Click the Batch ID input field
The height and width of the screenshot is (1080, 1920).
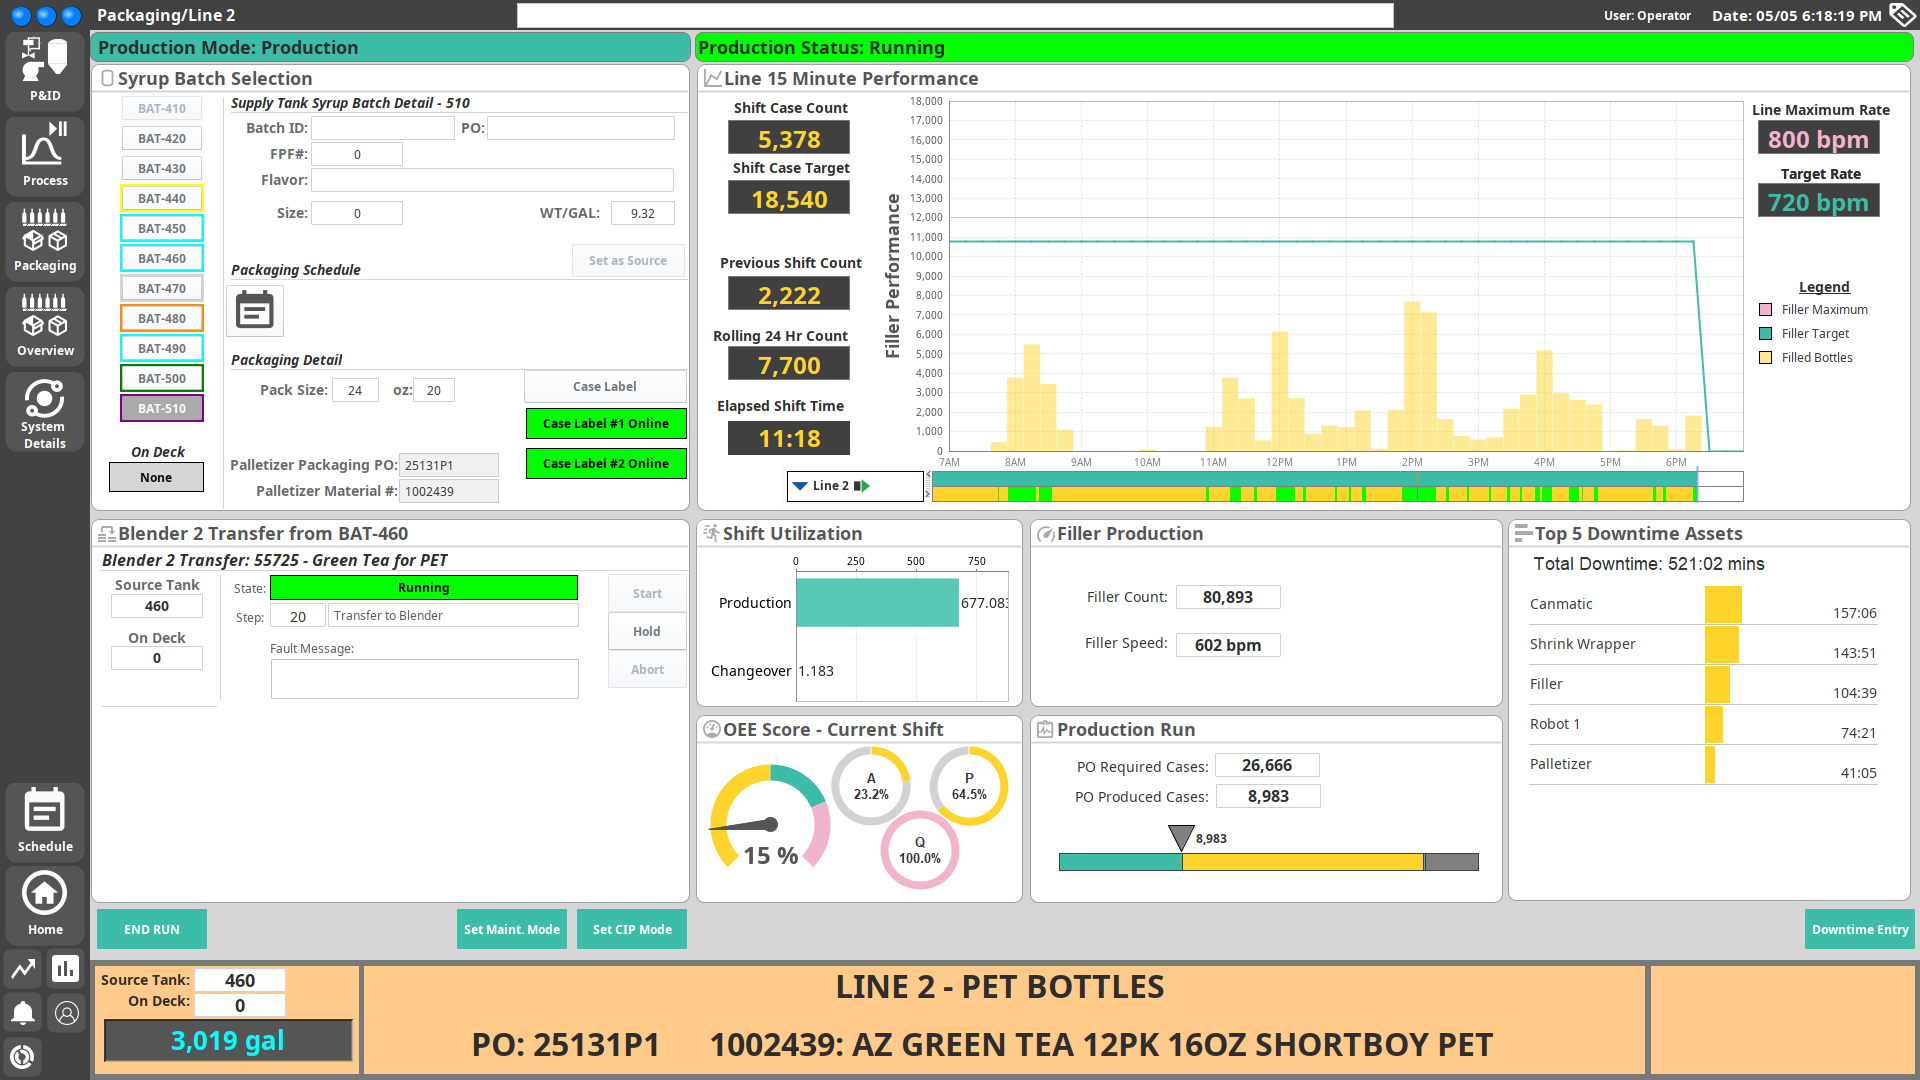tap(382, 128)
